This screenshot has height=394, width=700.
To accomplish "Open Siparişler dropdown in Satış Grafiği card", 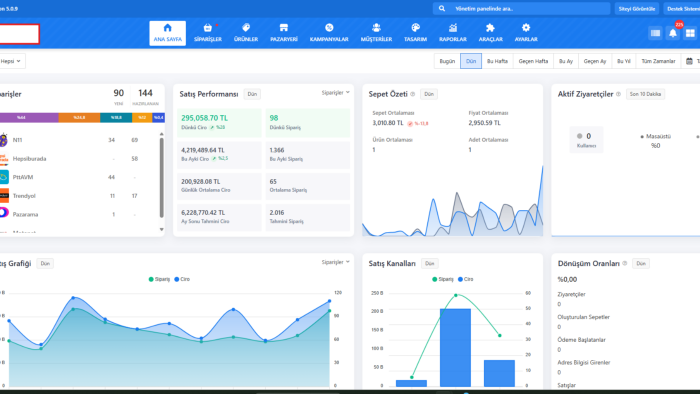I will pos(335,262).
